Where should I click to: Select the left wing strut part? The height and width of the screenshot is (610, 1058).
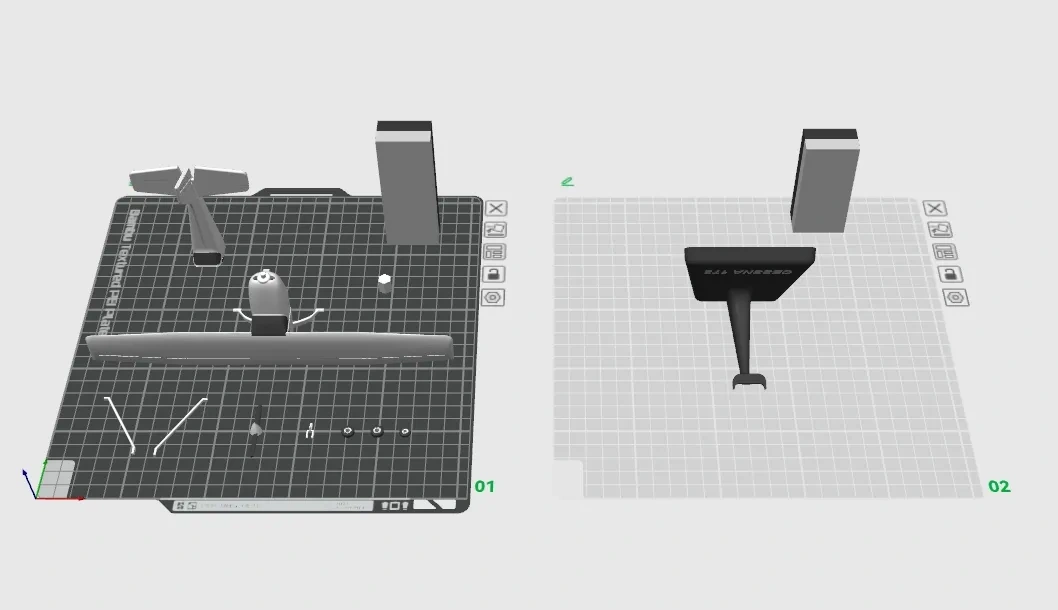120,425
